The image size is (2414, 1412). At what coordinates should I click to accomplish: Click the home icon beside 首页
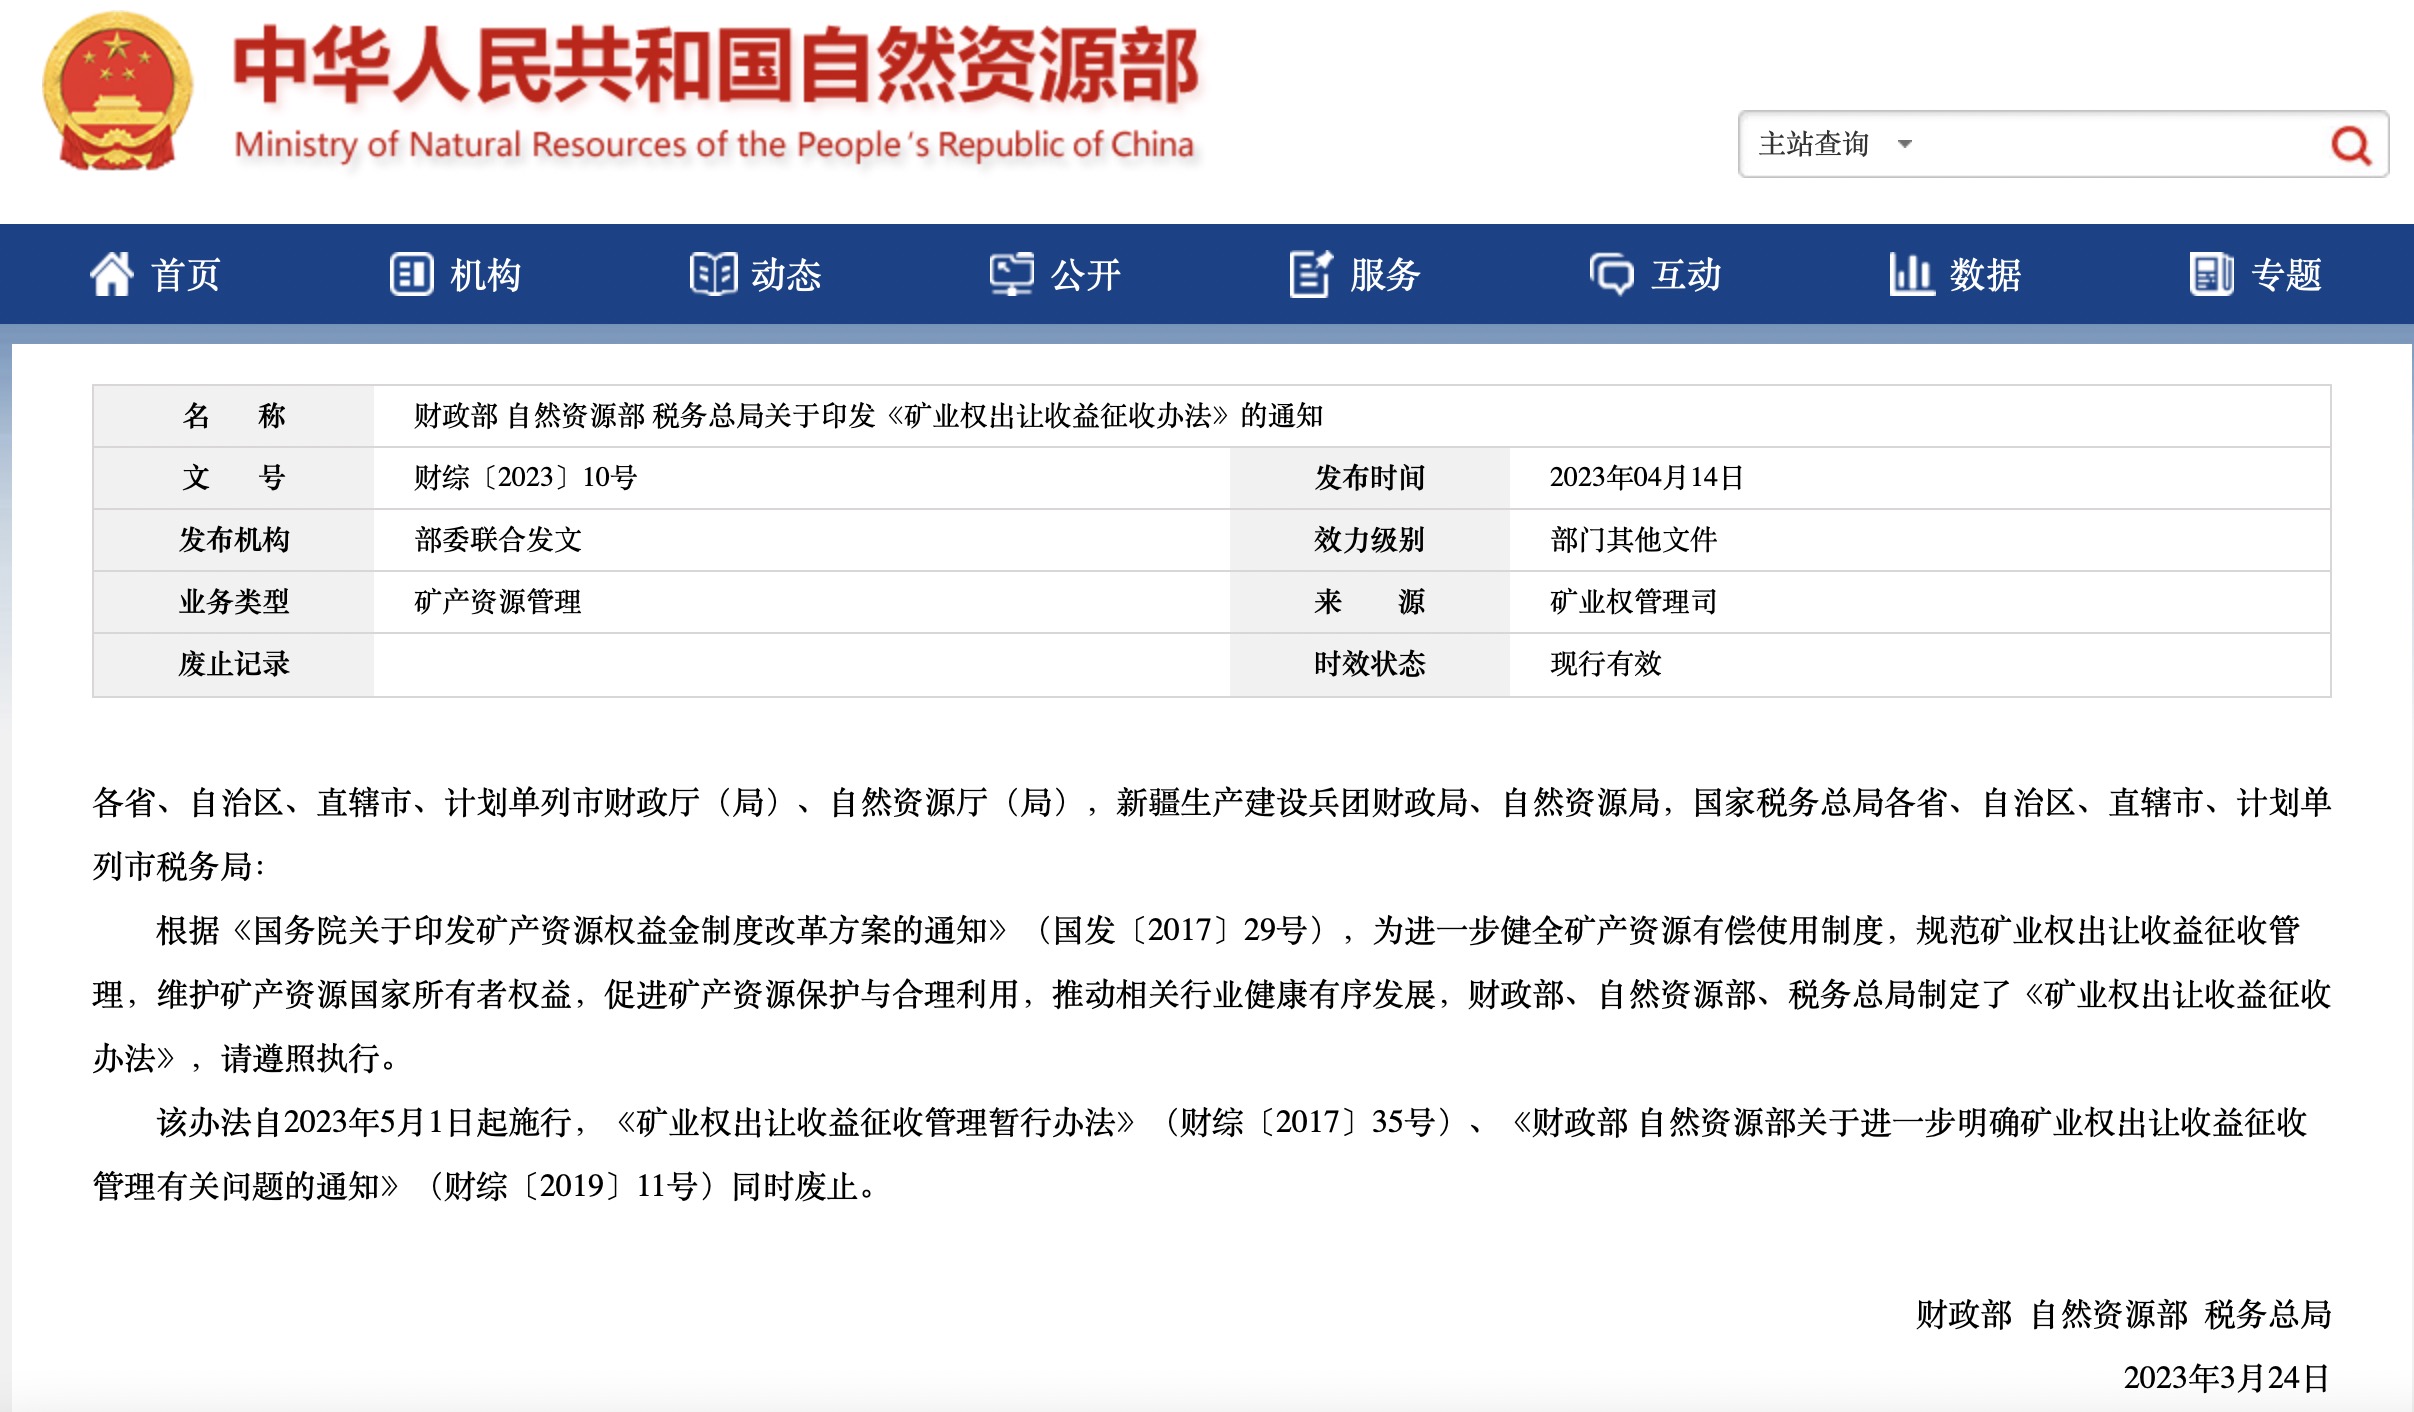112,274
